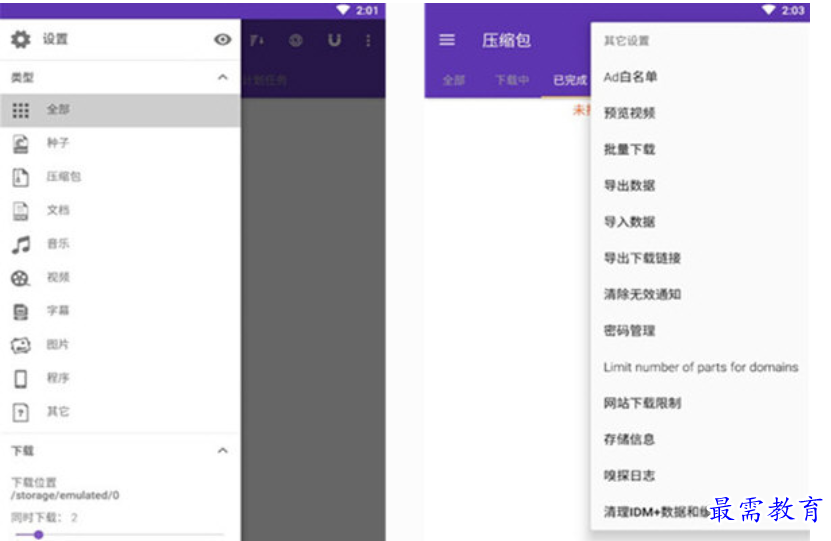Select the 全部 grid icon
Viewport: 831px width, 541px height.
21,110
